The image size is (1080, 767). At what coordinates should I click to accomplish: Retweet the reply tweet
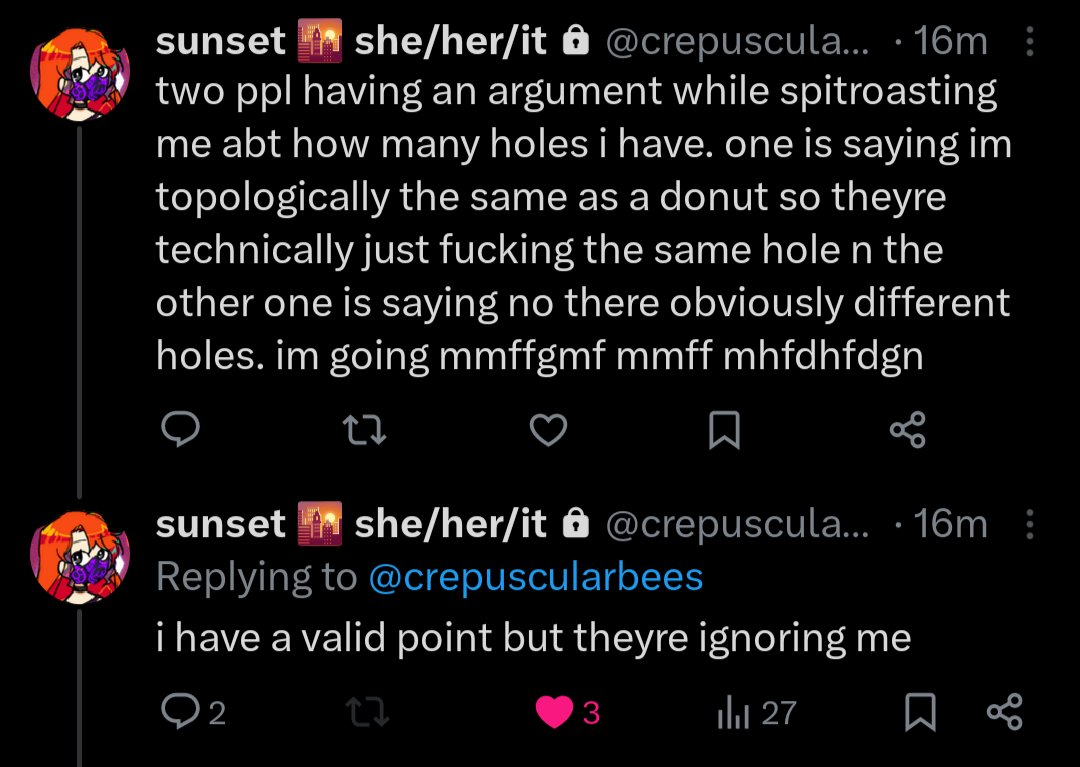coord(364,712)
